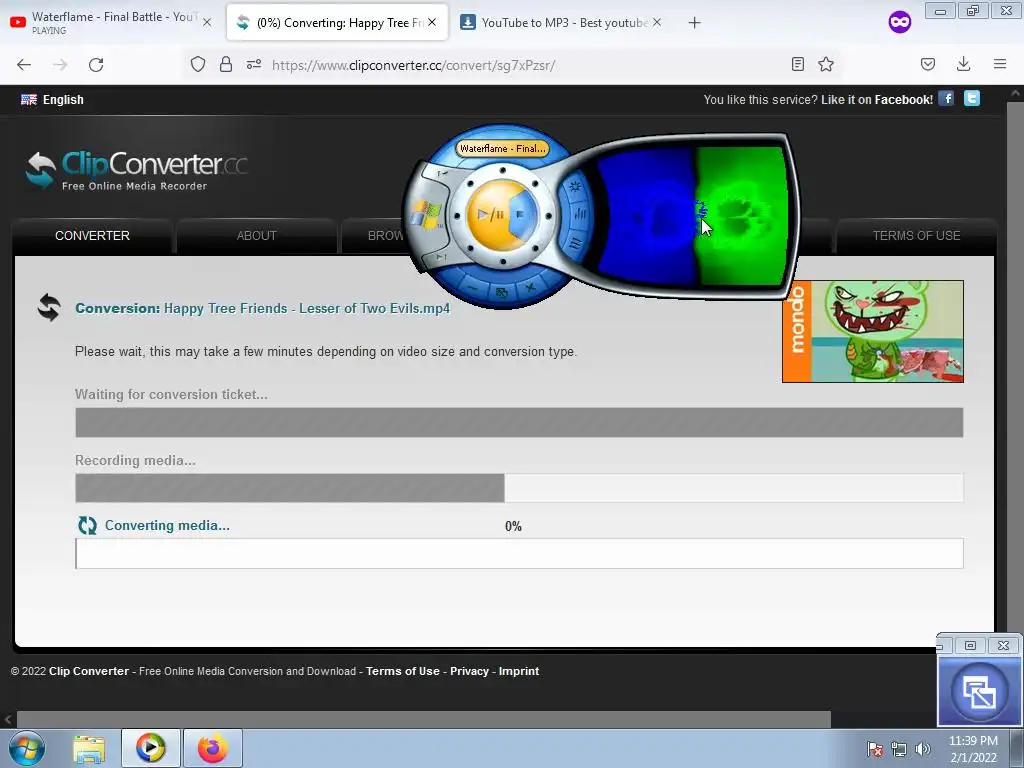Open the site permissions icon in address bar

tap(254, 64)
